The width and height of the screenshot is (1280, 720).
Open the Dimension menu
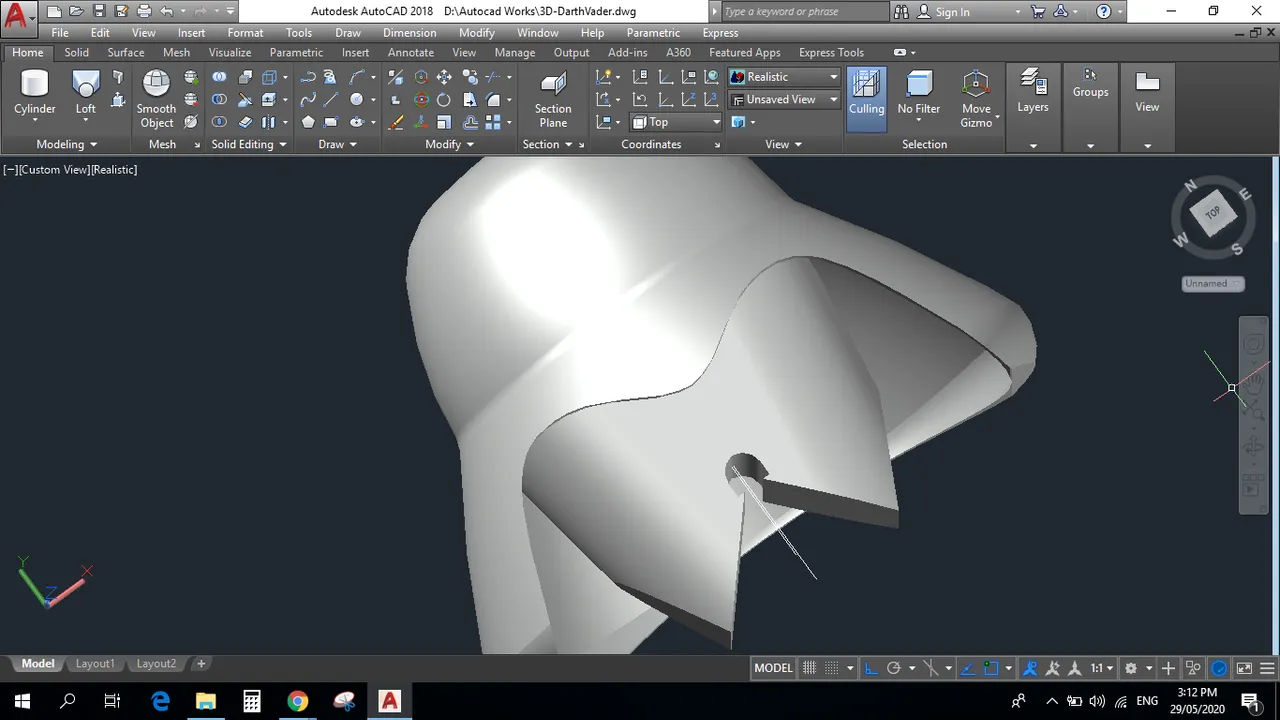(410, 33)
